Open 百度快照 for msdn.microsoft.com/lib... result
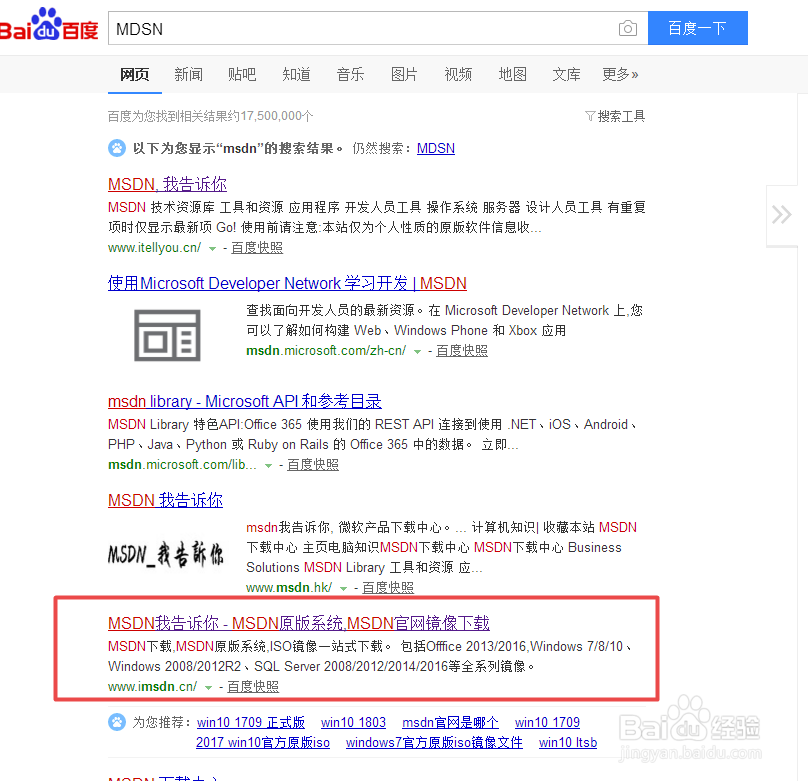This screenshot has height=781, width=808. 313,465
